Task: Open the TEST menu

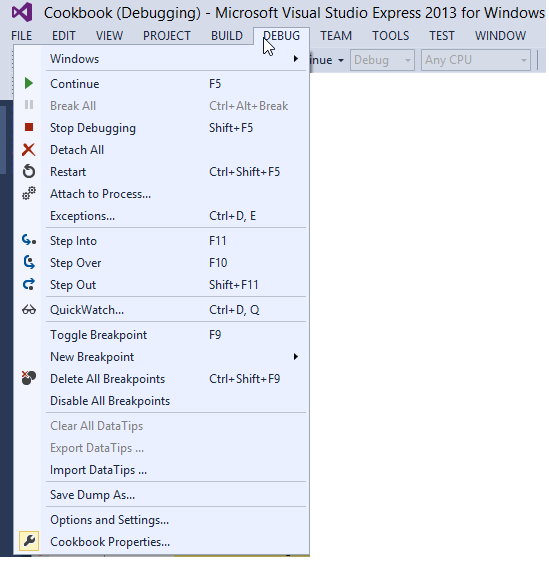Action: coord(442,36)
